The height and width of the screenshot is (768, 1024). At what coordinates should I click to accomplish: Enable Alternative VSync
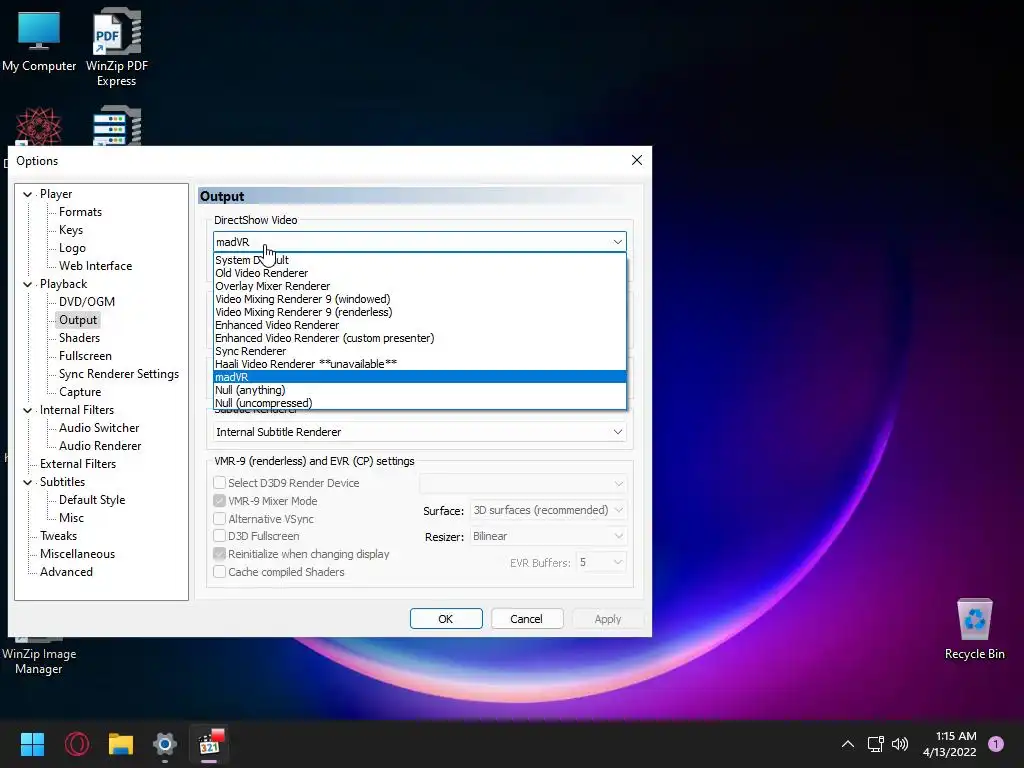pos(220,519)
